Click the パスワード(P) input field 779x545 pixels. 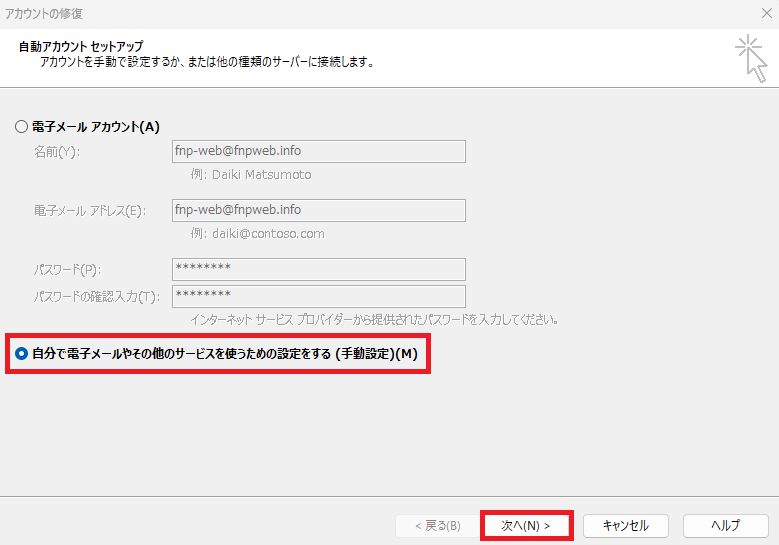pos(318,269)
